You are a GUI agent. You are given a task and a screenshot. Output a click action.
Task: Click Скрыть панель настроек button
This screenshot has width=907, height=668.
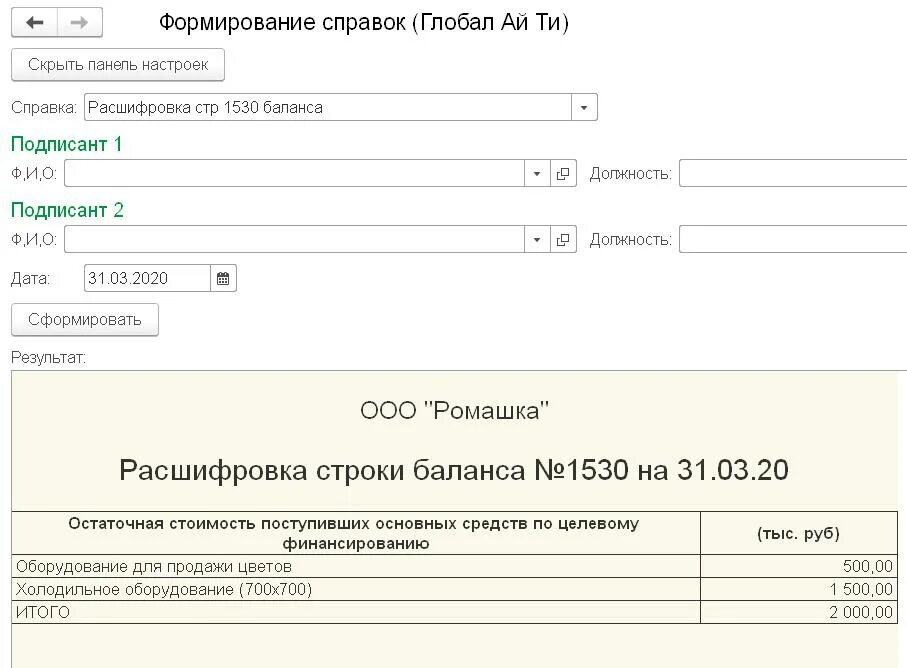coord(118,64)
